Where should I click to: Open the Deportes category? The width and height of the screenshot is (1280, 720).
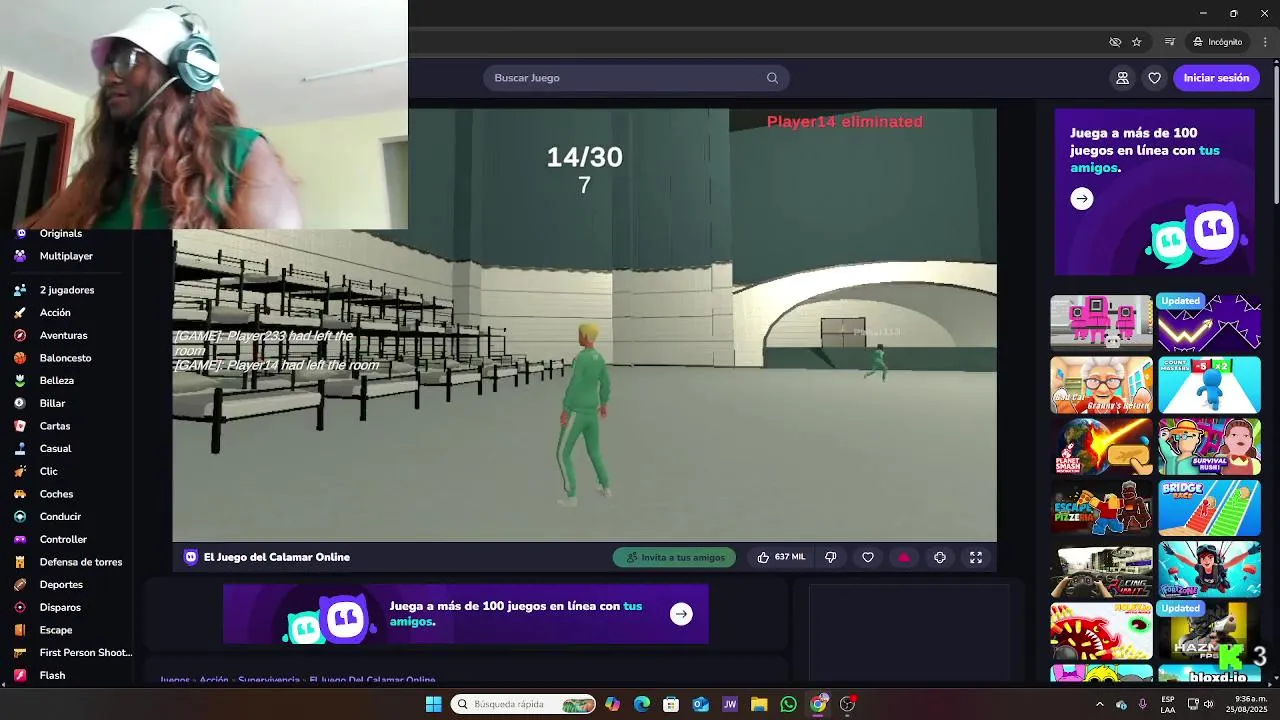(61, 585)
